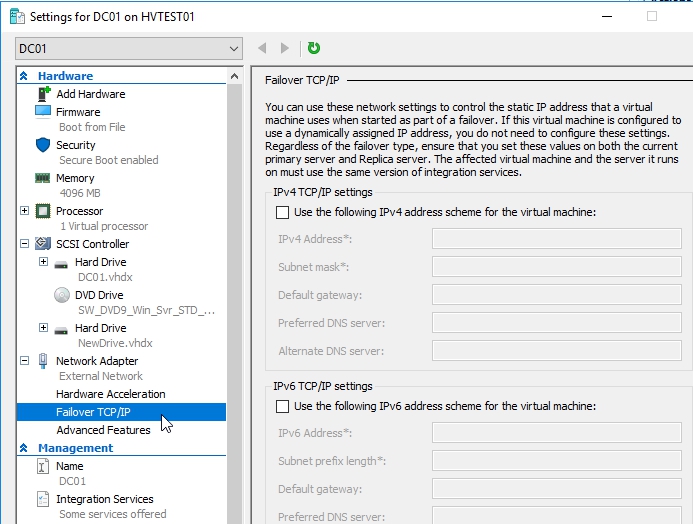The image size is (693, 524).
Task: Select the Memory chip icon
Action: [x=43, y=178]
